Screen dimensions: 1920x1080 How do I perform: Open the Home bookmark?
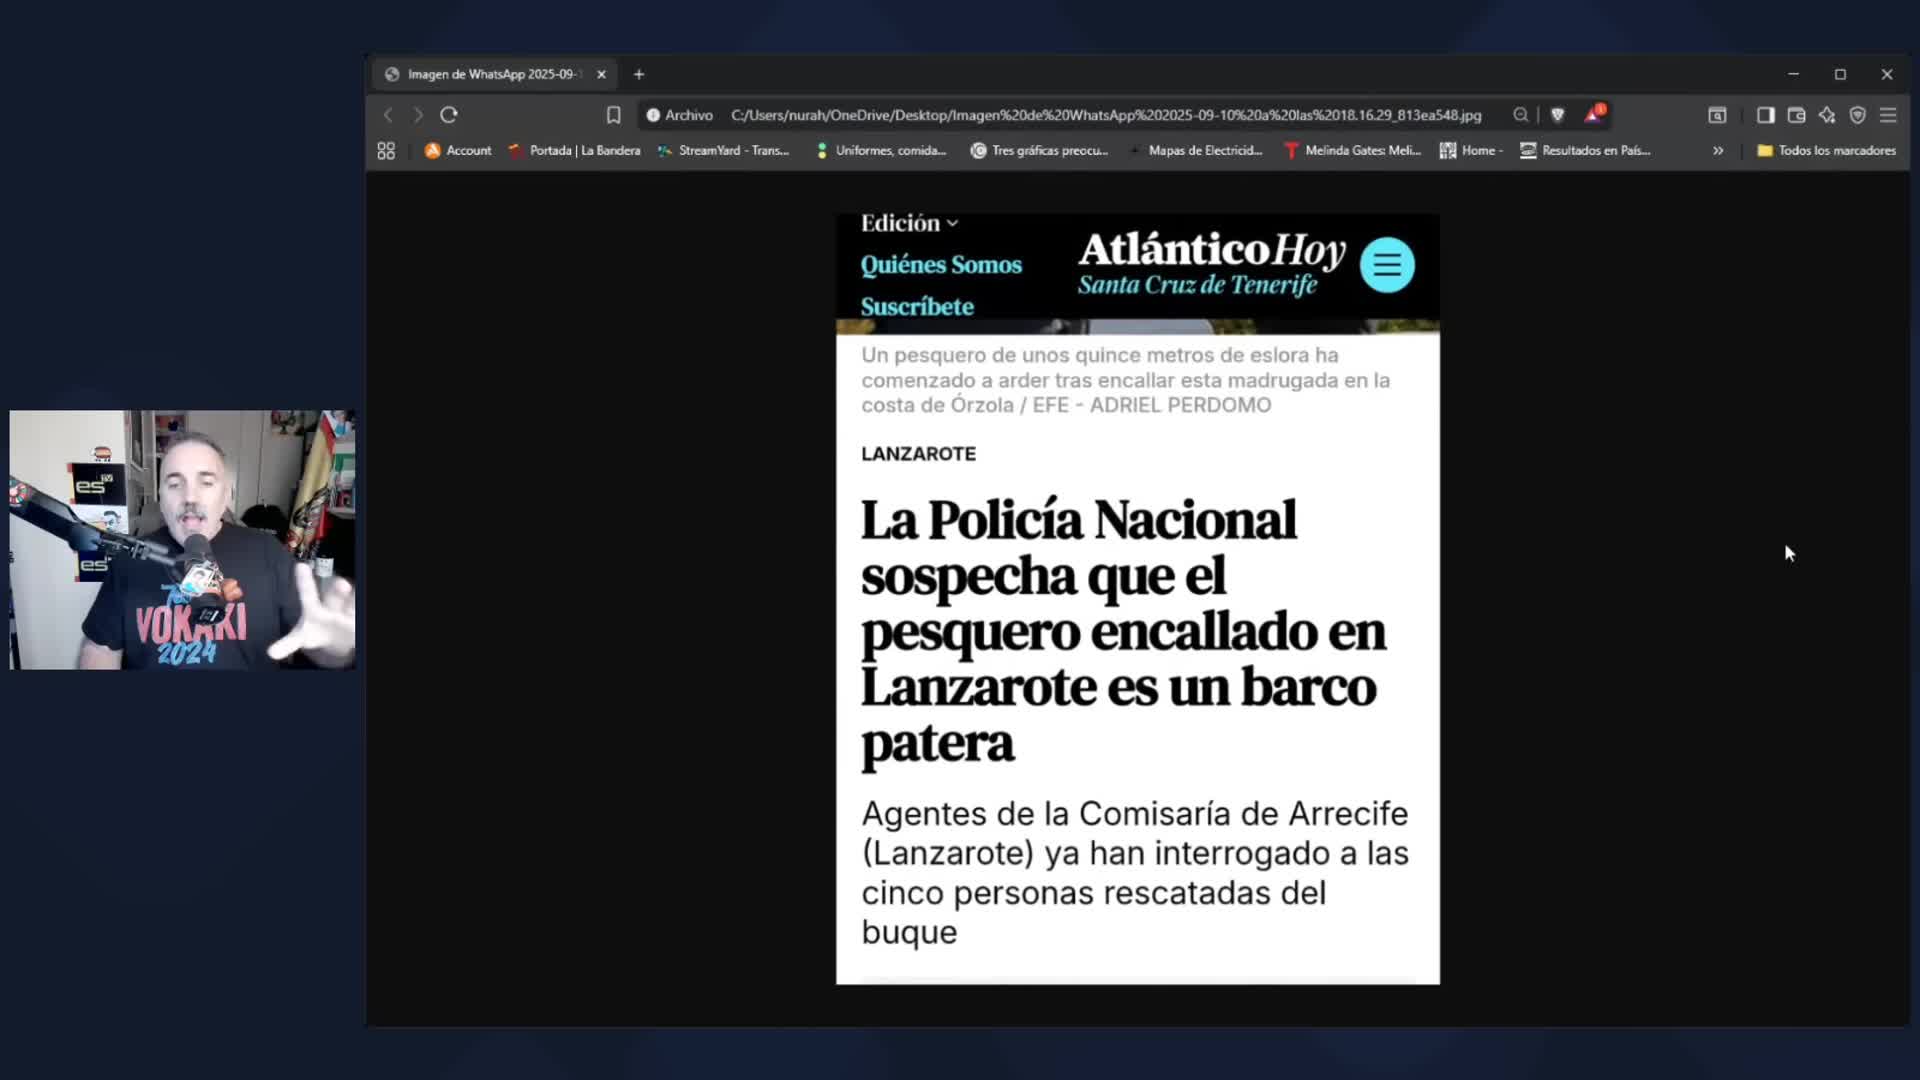[x=1471, y=150]
